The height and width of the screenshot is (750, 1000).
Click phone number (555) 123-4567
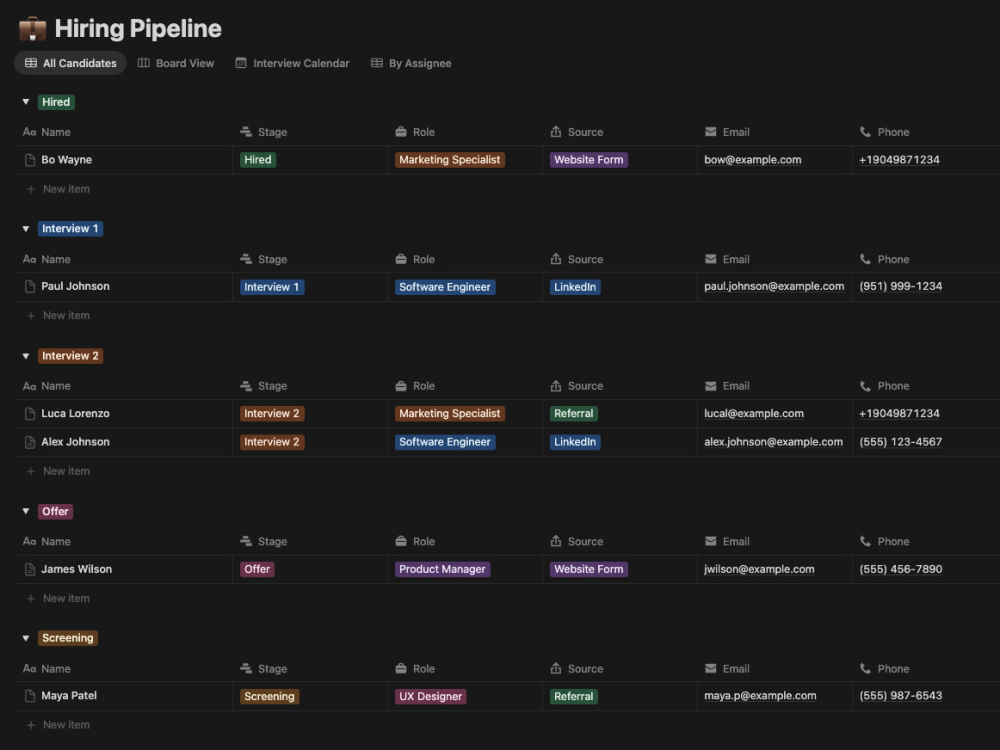tap(901, 442)
